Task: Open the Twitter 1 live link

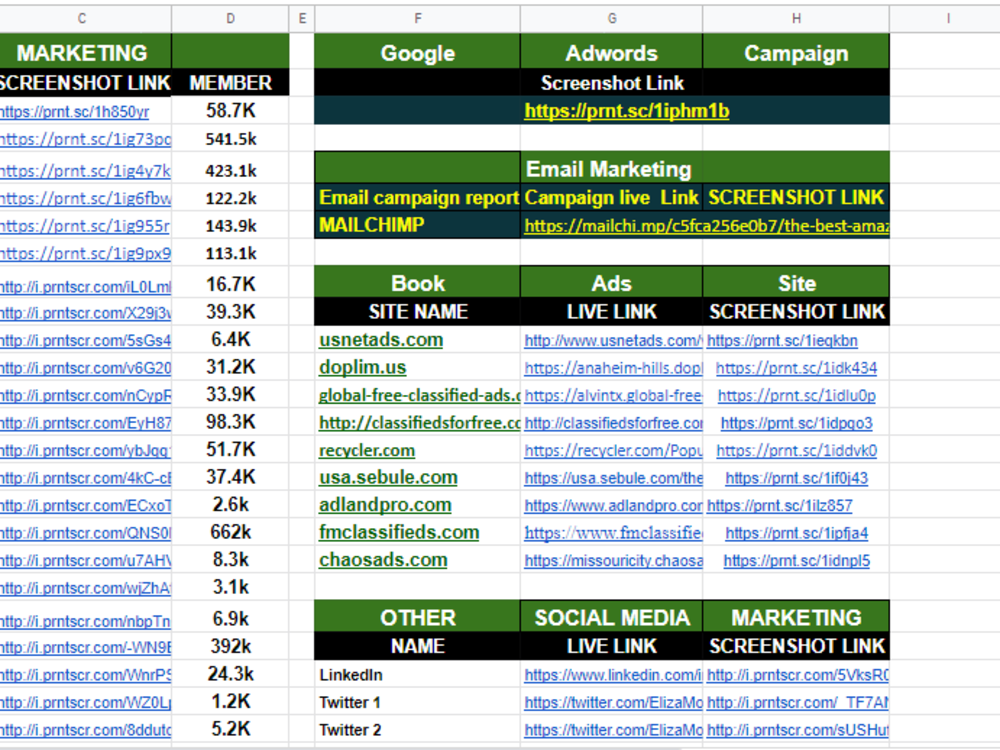Action: [x=613, y=703]
